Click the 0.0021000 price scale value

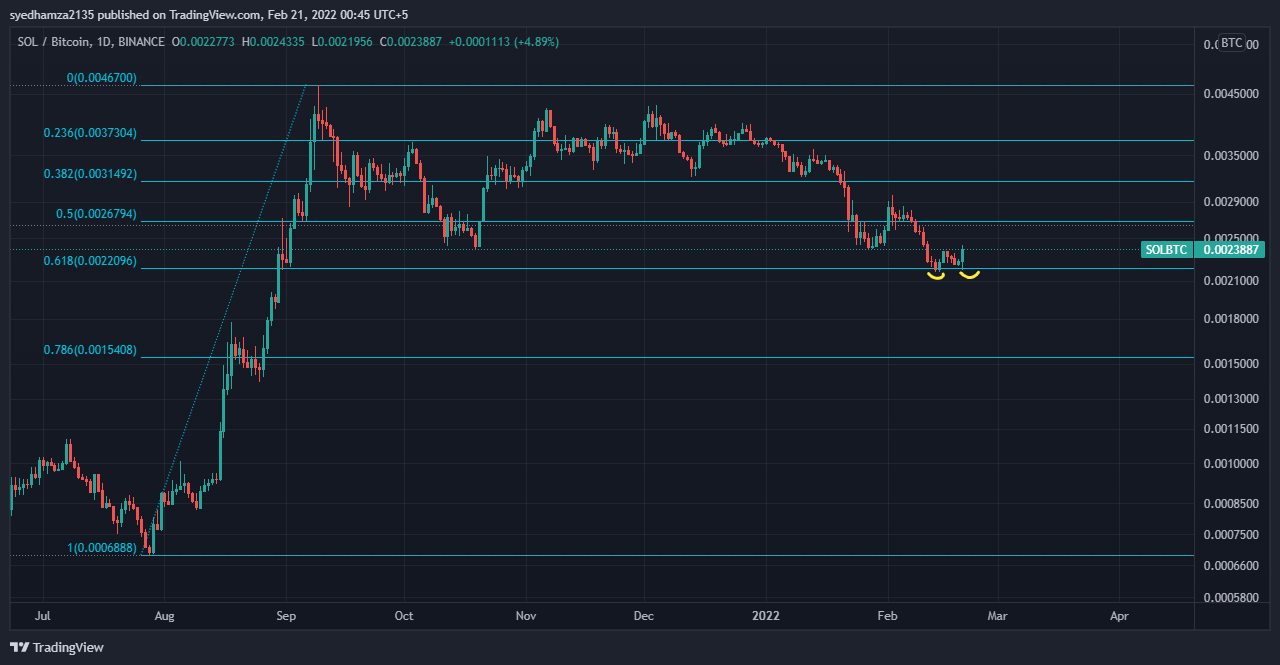pos(1229,281)
